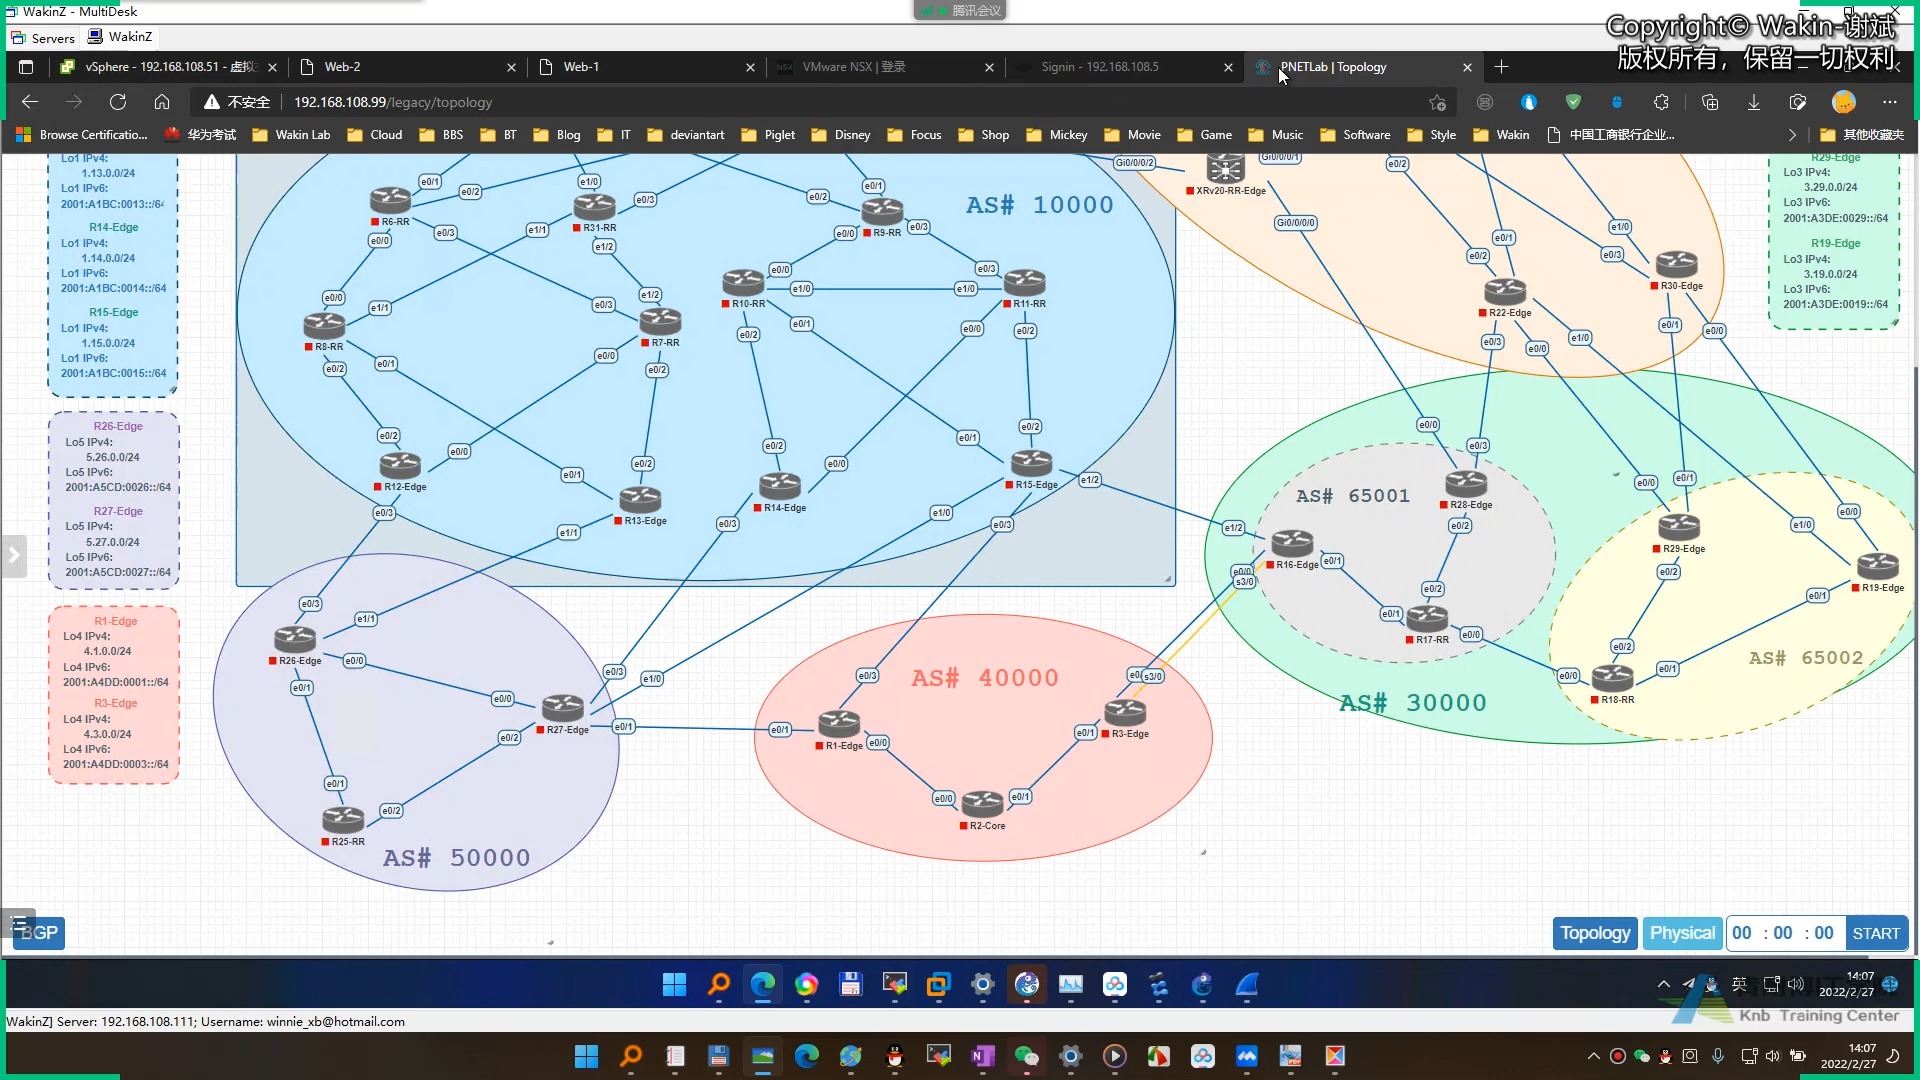
Task: Switch to the Topology view
Action: point(1595,933)
